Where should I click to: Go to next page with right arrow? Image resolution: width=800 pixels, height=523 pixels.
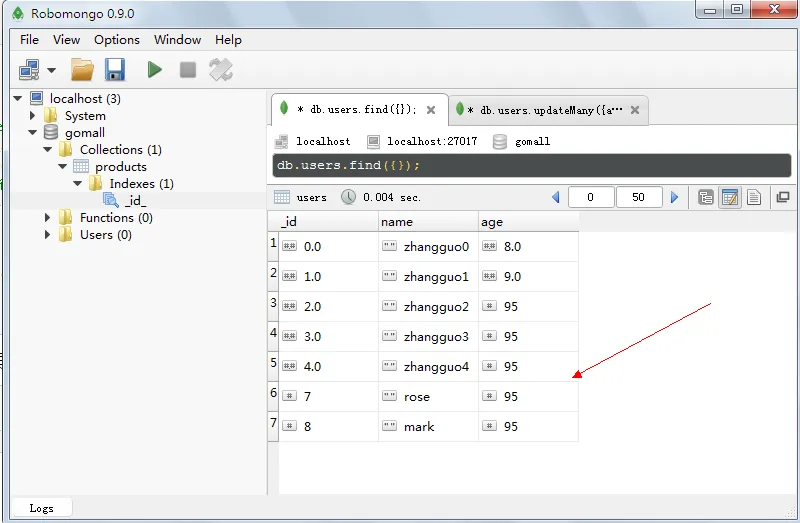tap(674, 197)
